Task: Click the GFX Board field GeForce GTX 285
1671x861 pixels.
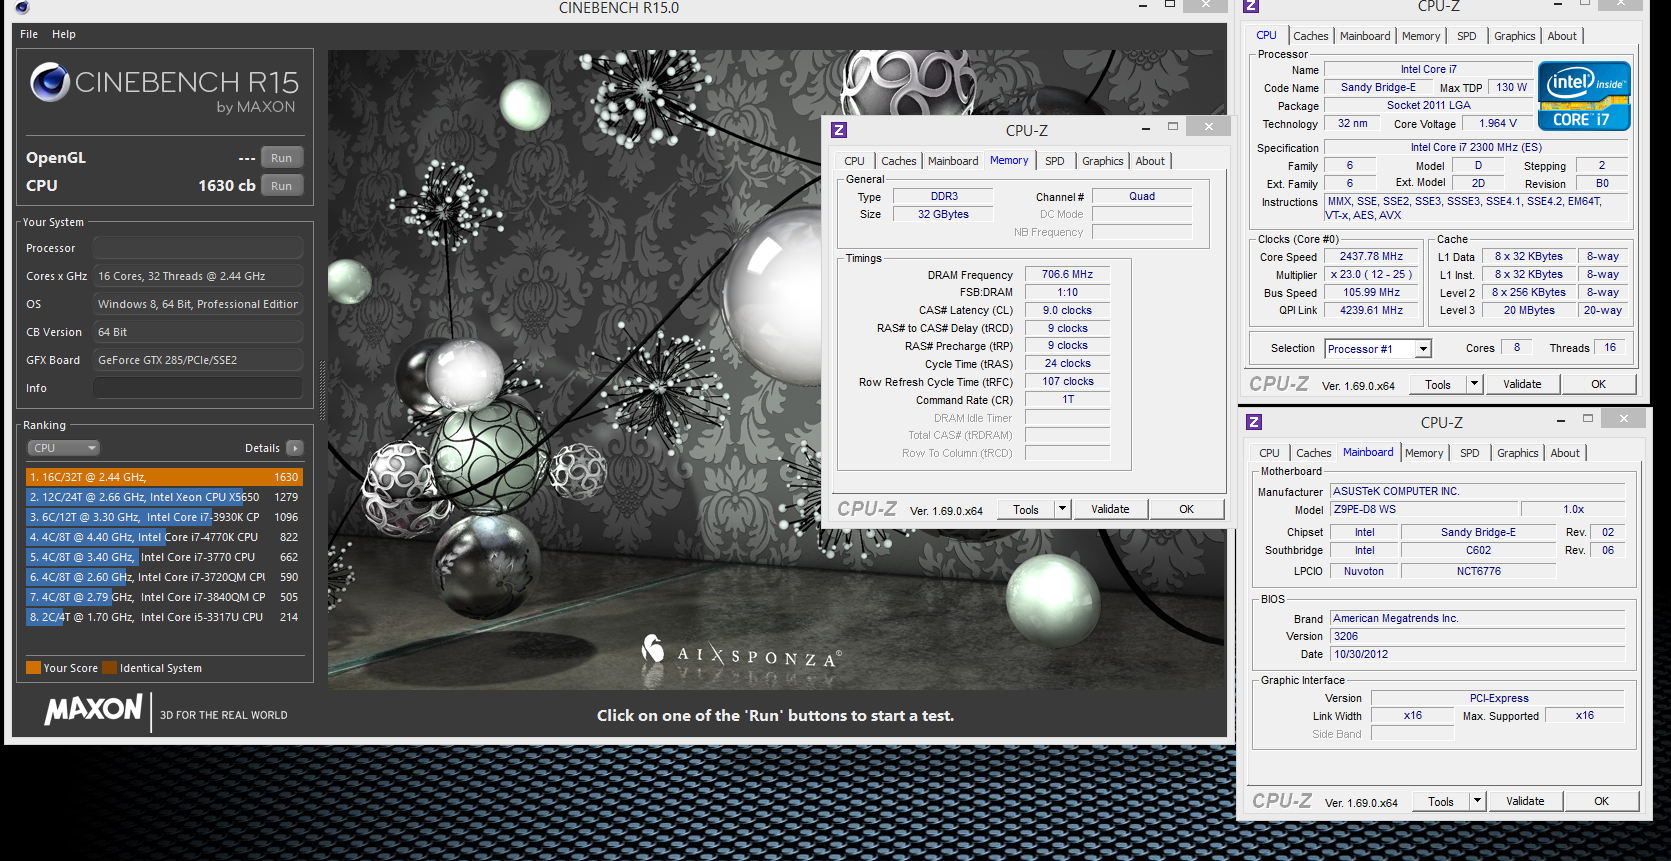Action: tap(198, 360)
